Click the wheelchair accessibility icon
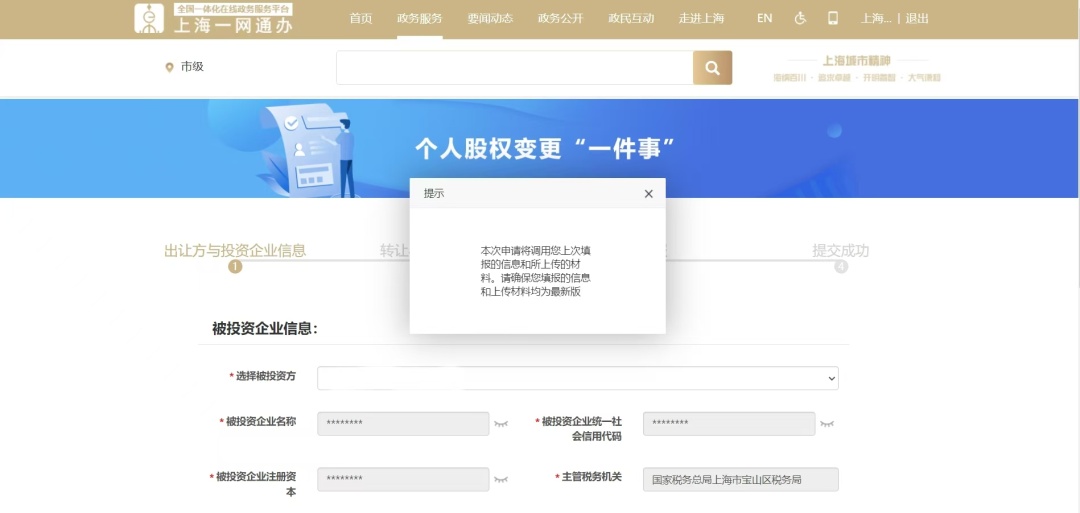This screenshot has height=513, width=1080. (x=800, y=19)
